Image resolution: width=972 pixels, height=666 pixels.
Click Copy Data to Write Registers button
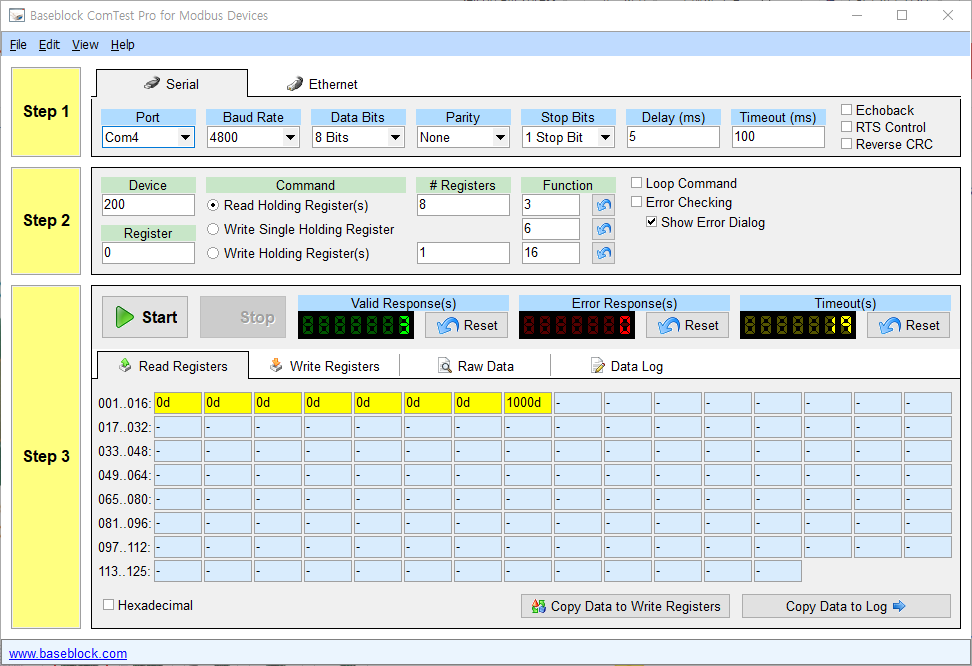pyautogui.click(x=625, y=606)
